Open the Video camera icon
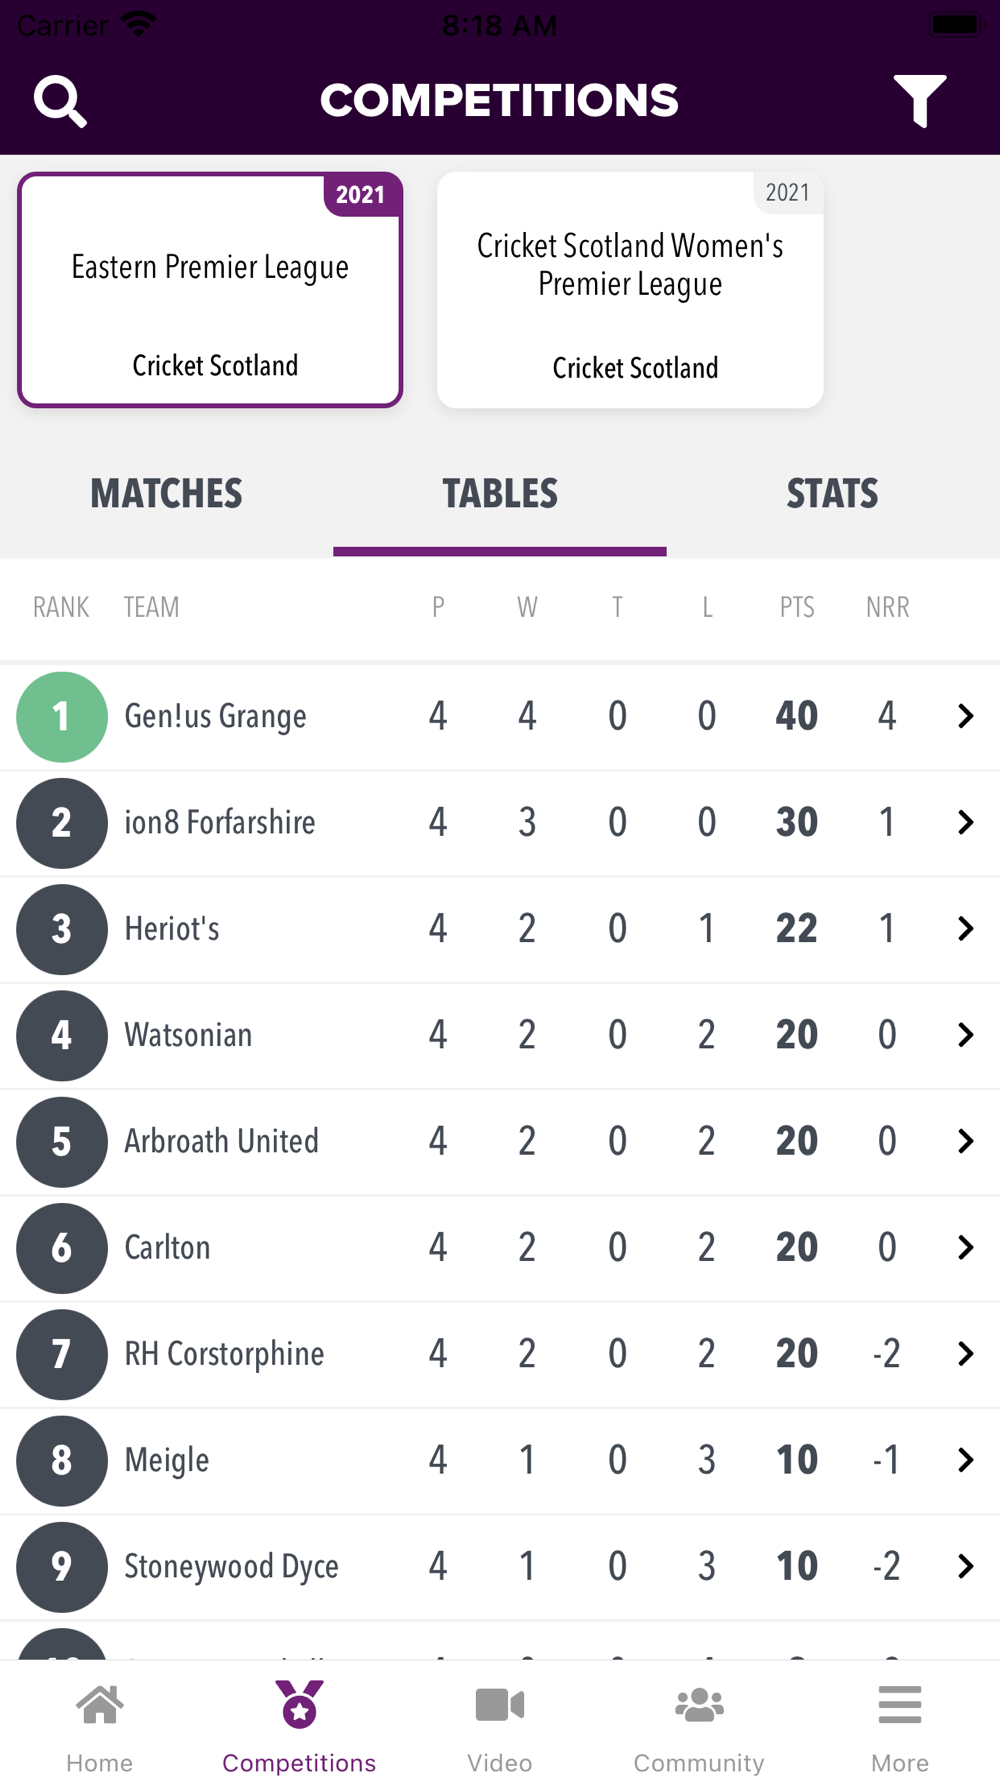The image size is (1000, 1778). (500, 1705)
